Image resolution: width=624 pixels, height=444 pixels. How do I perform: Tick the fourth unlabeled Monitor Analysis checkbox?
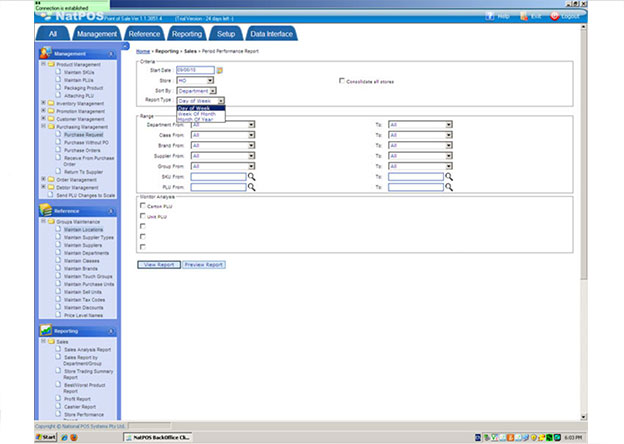tap(143, 237)
